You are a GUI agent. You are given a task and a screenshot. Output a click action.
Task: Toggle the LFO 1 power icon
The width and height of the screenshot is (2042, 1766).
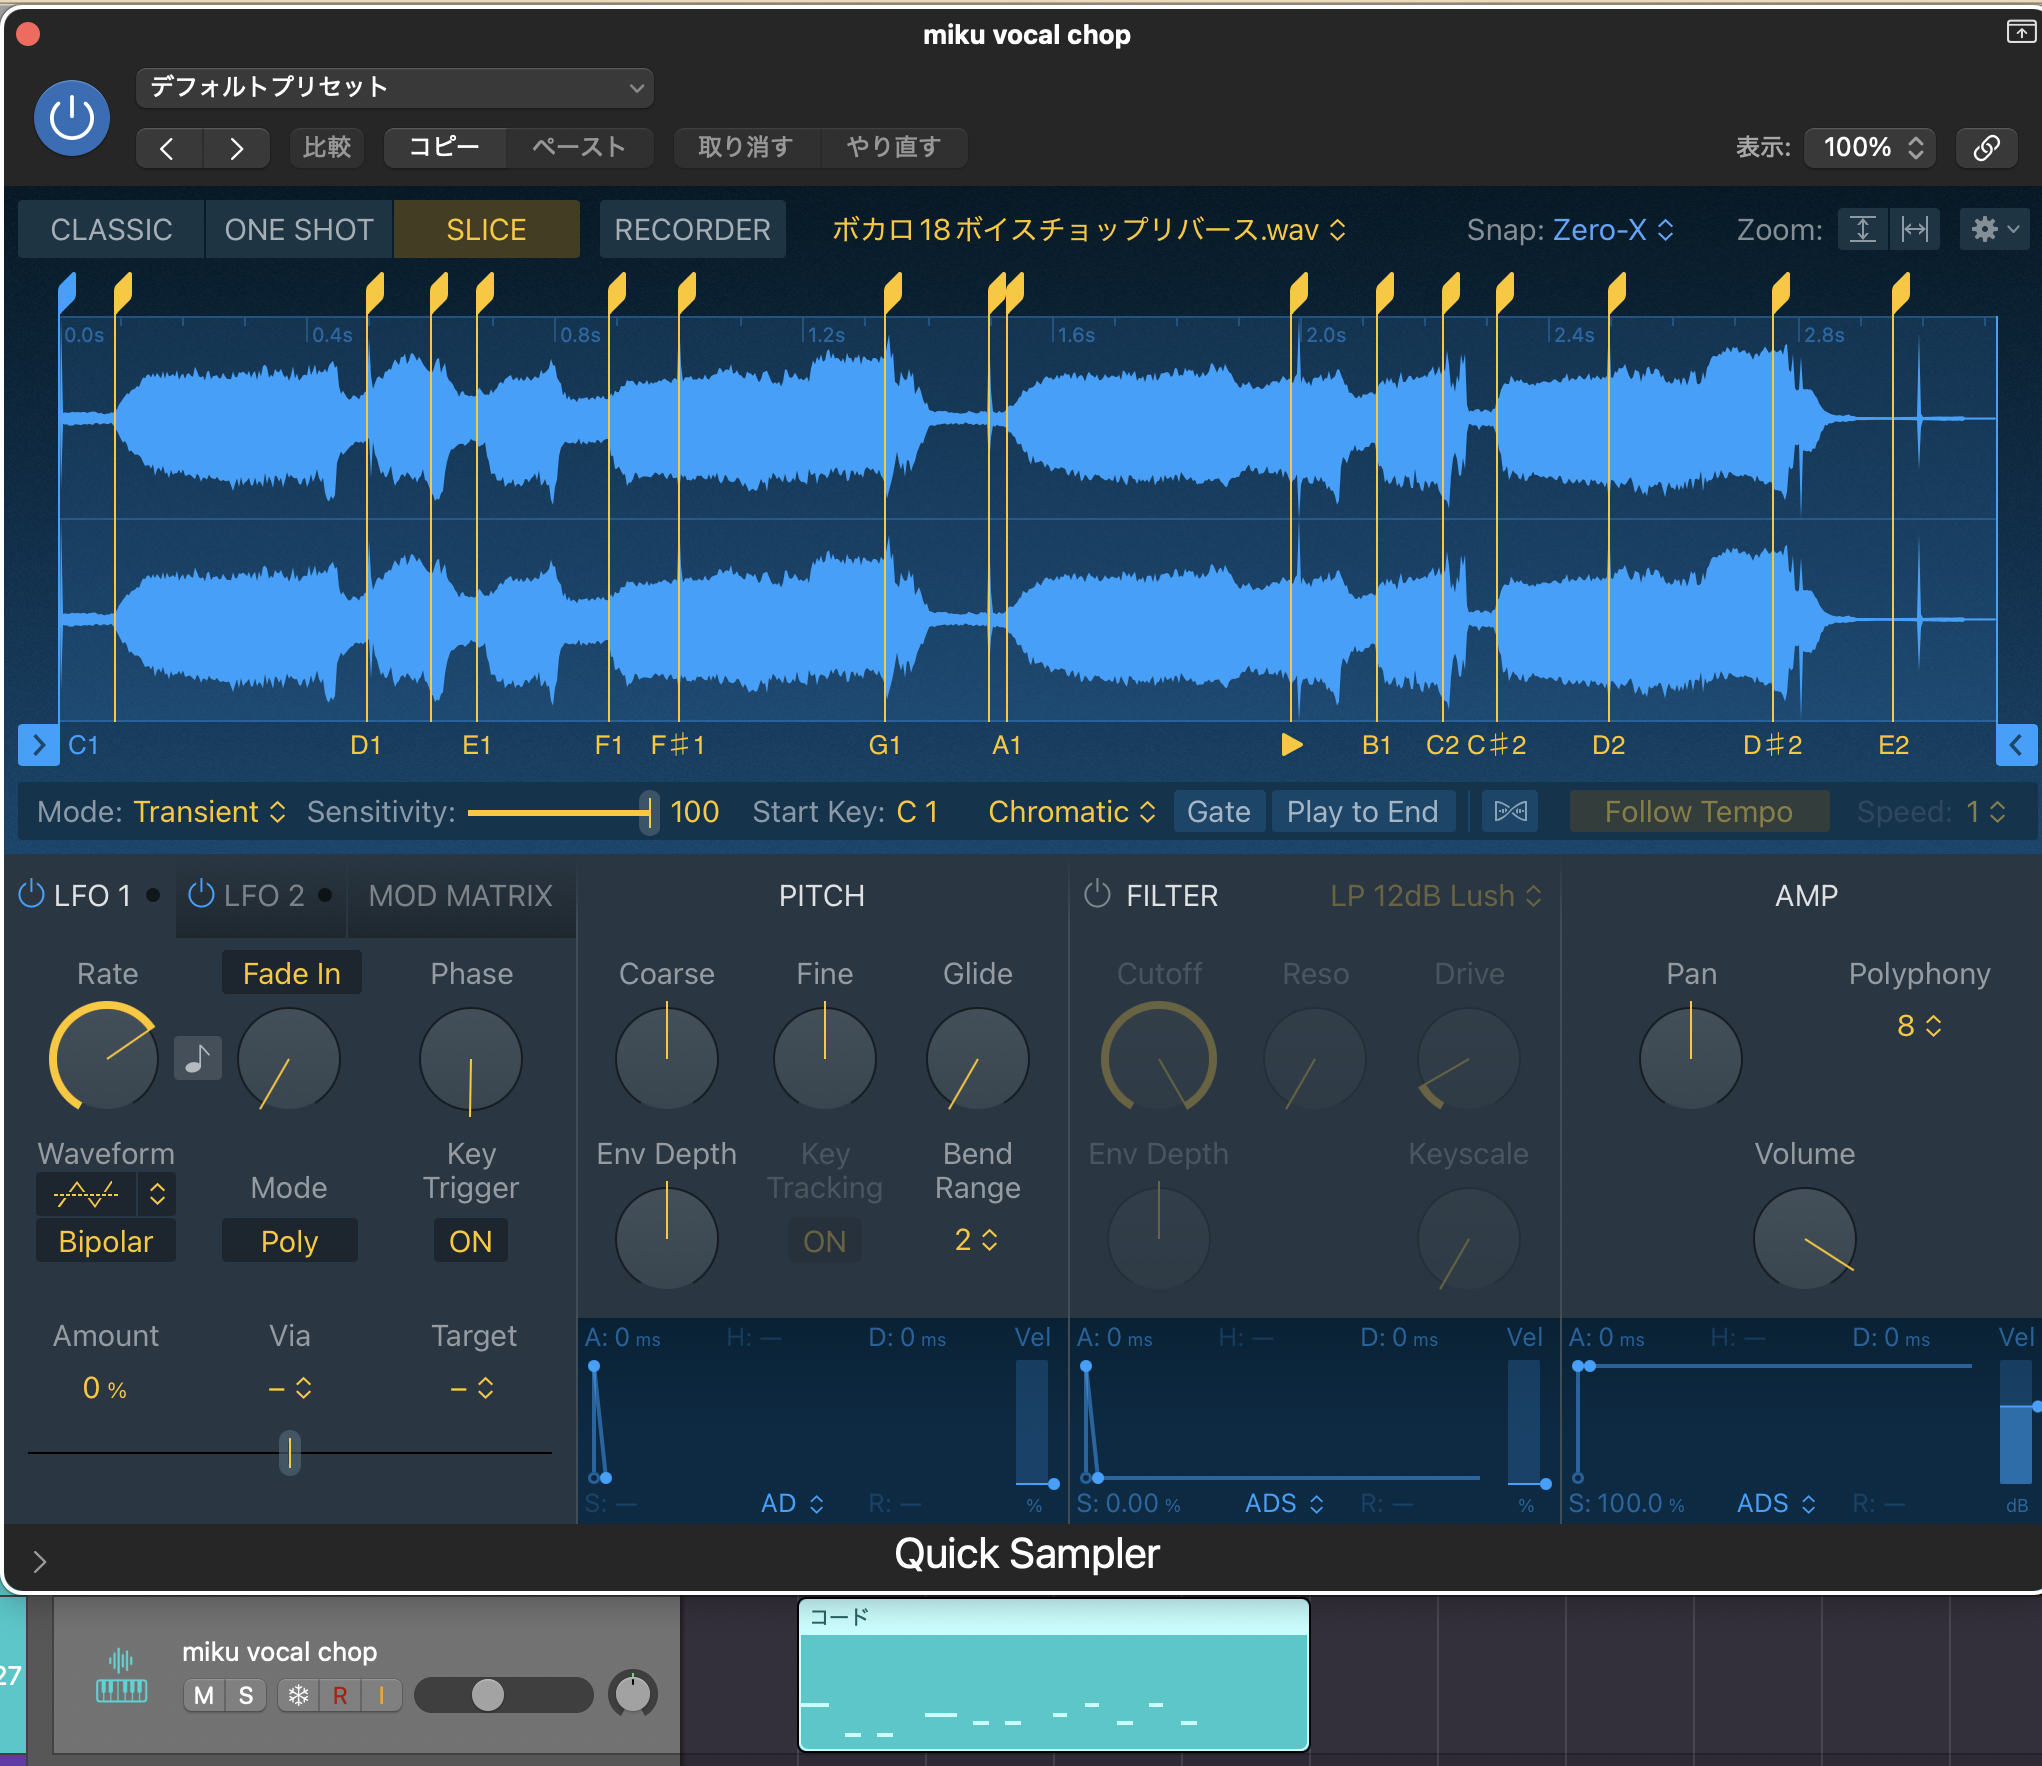pos(32,894)
